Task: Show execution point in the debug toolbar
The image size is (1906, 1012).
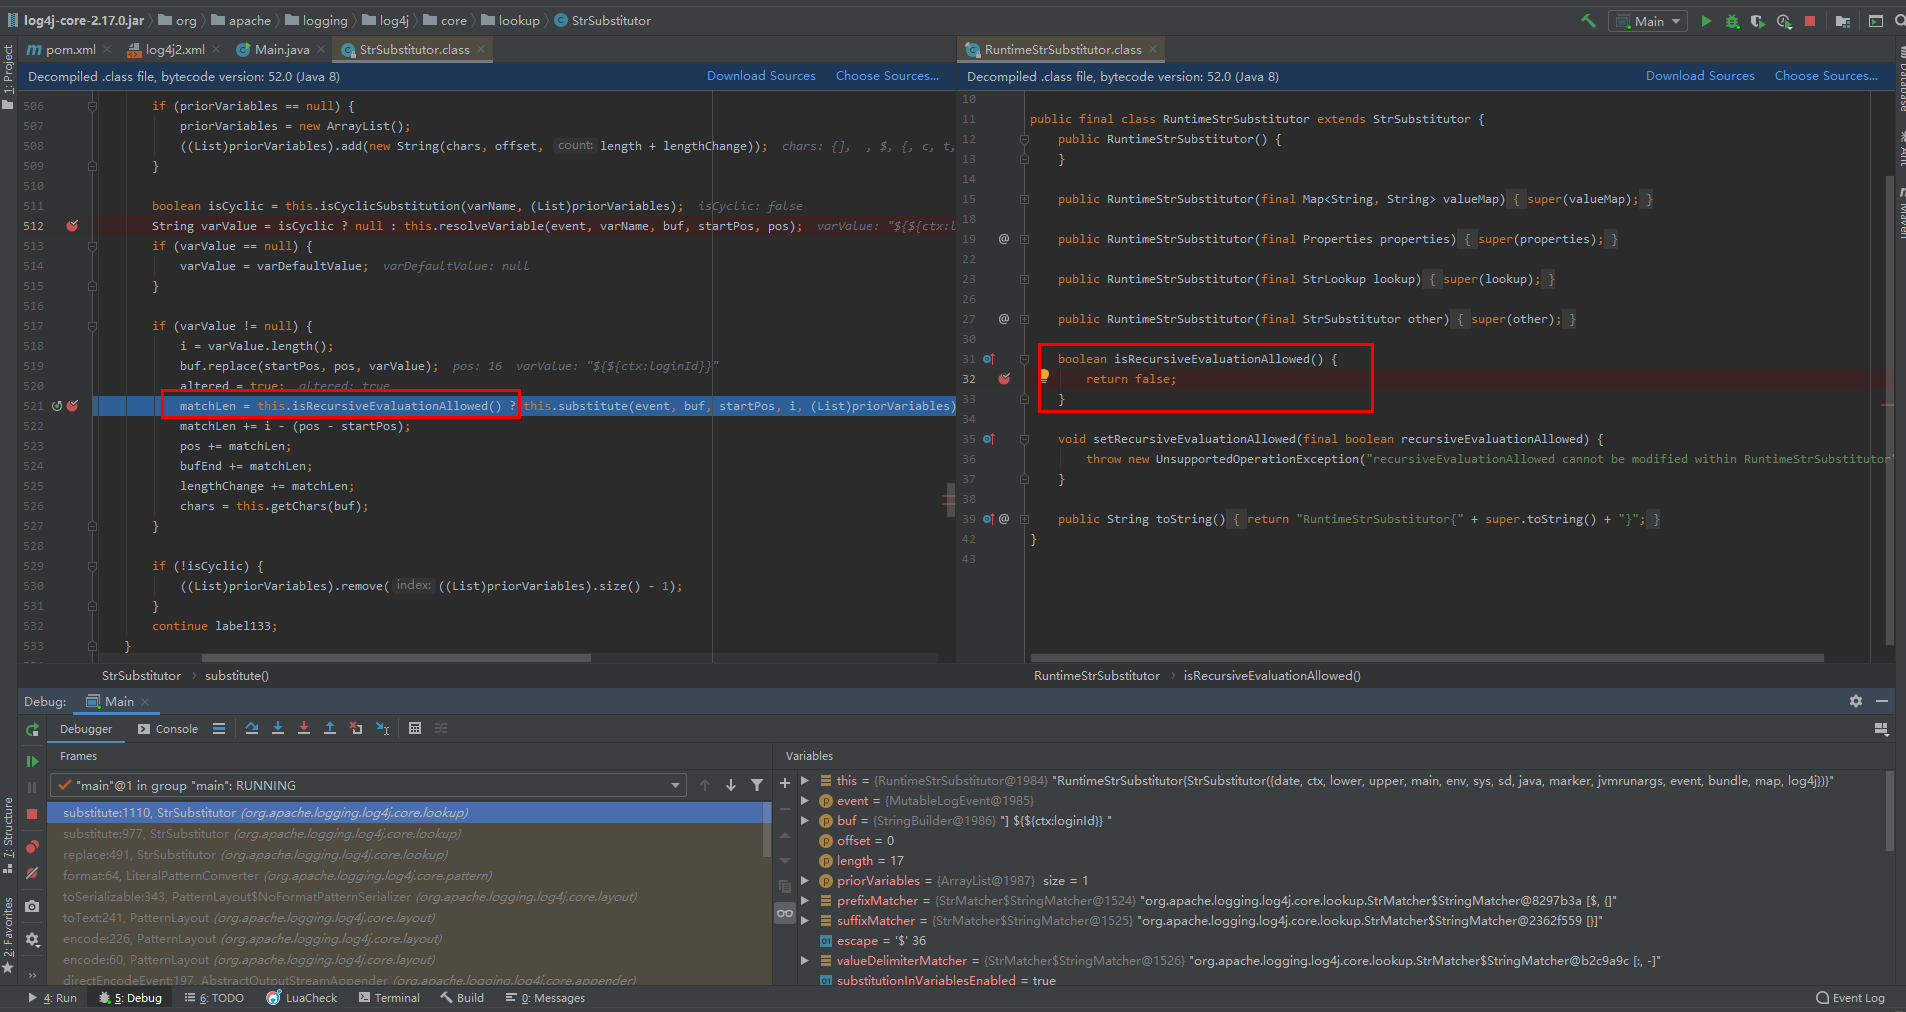Action: point(219,729)
